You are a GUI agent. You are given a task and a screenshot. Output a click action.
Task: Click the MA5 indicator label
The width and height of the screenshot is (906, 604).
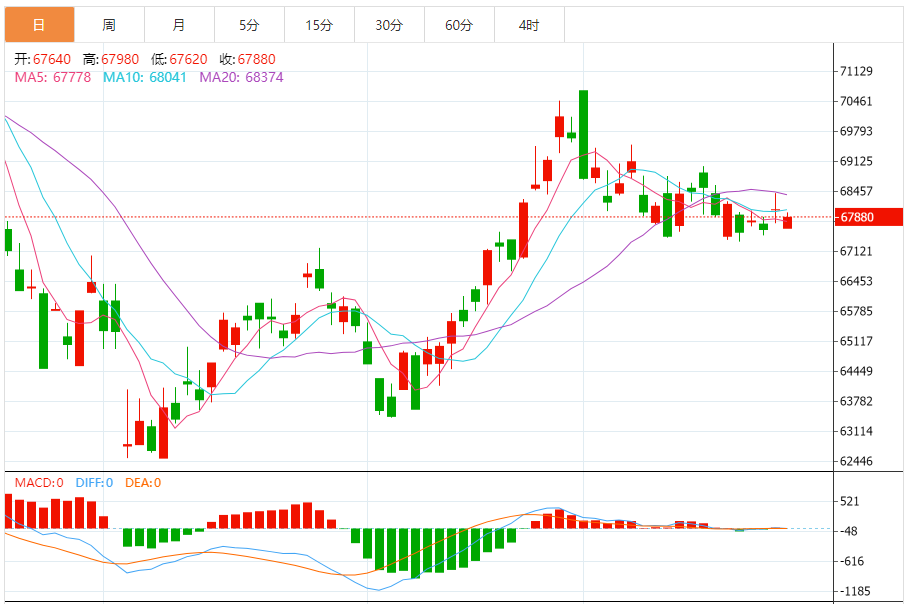click(53, 77)
